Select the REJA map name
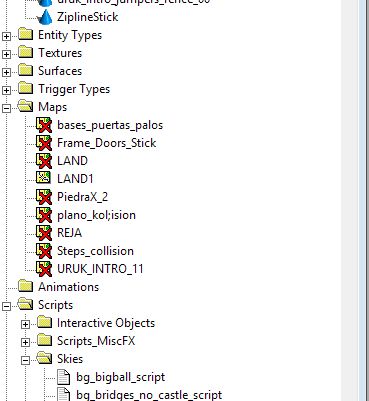 69,233
